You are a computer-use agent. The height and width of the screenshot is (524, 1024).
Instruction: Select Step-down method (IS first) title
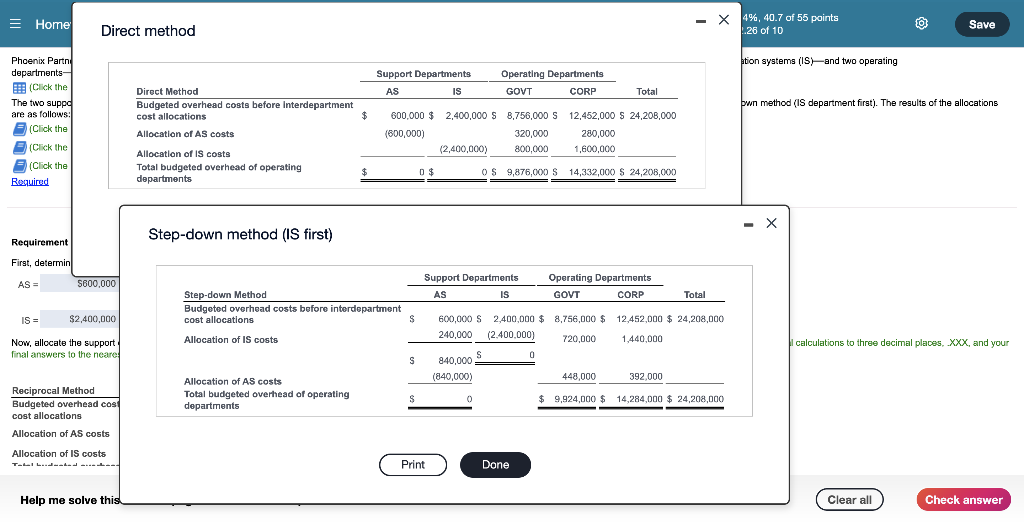[241, 234]
